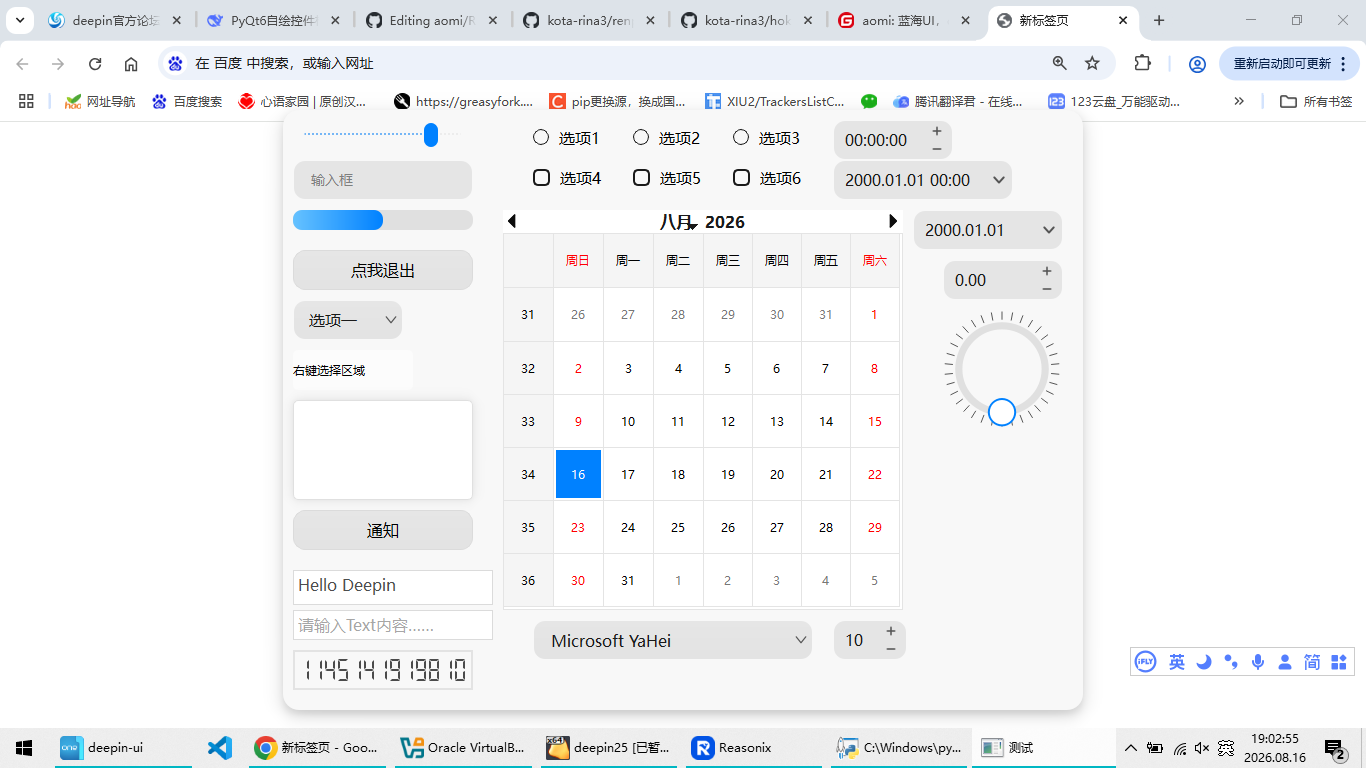Open Windows Start menu
Image resolution: width=1366 pixels, height=768 pixels.
[24, 748]
